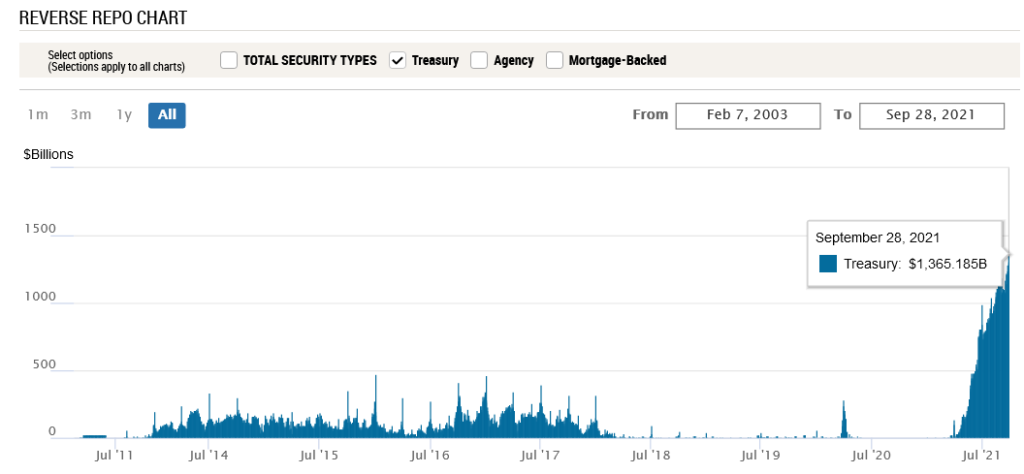Click the $Billions axis title
Screen dimensions: 1024x474
49,155
